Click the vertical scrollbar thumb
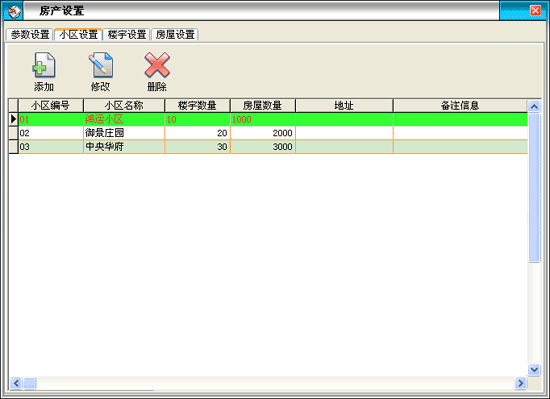 point(534,187)
